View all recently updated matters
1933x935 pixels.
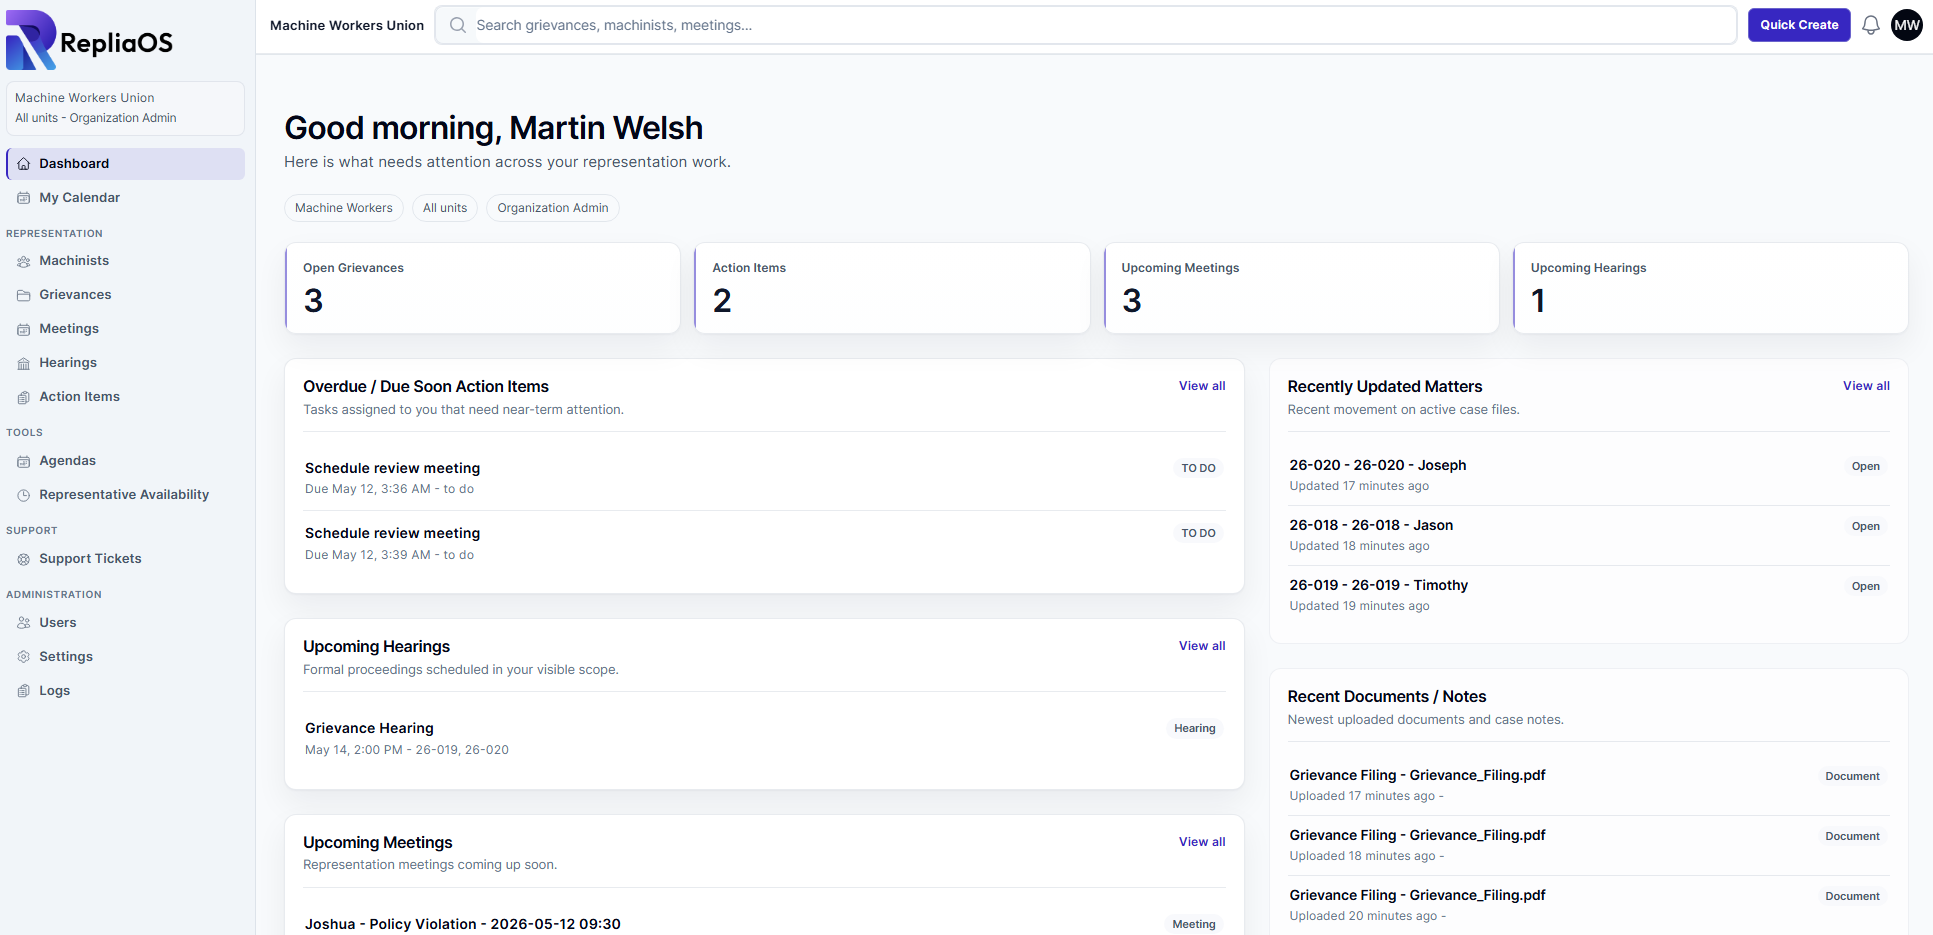click(x=1866, y=386)
